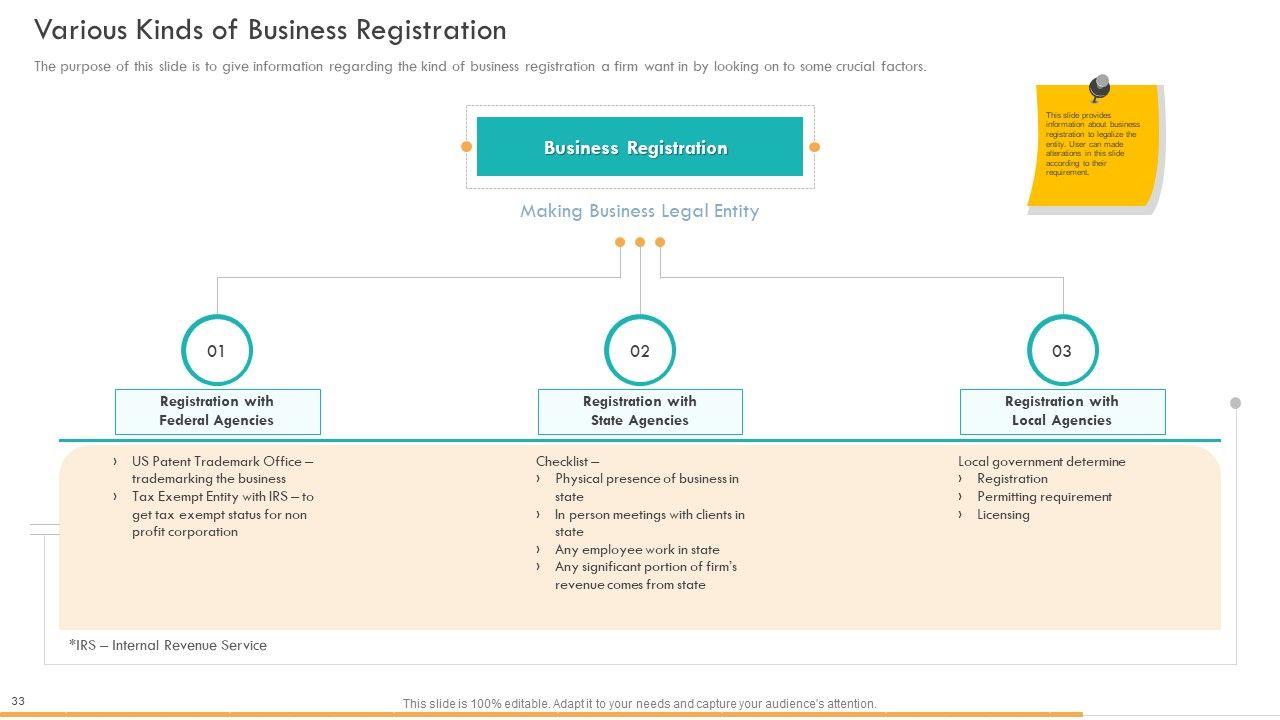The width and height of the screenshot is (1280, 720).
Task: Click orange dot left of Business Registration
Action: tap(466, 147)
